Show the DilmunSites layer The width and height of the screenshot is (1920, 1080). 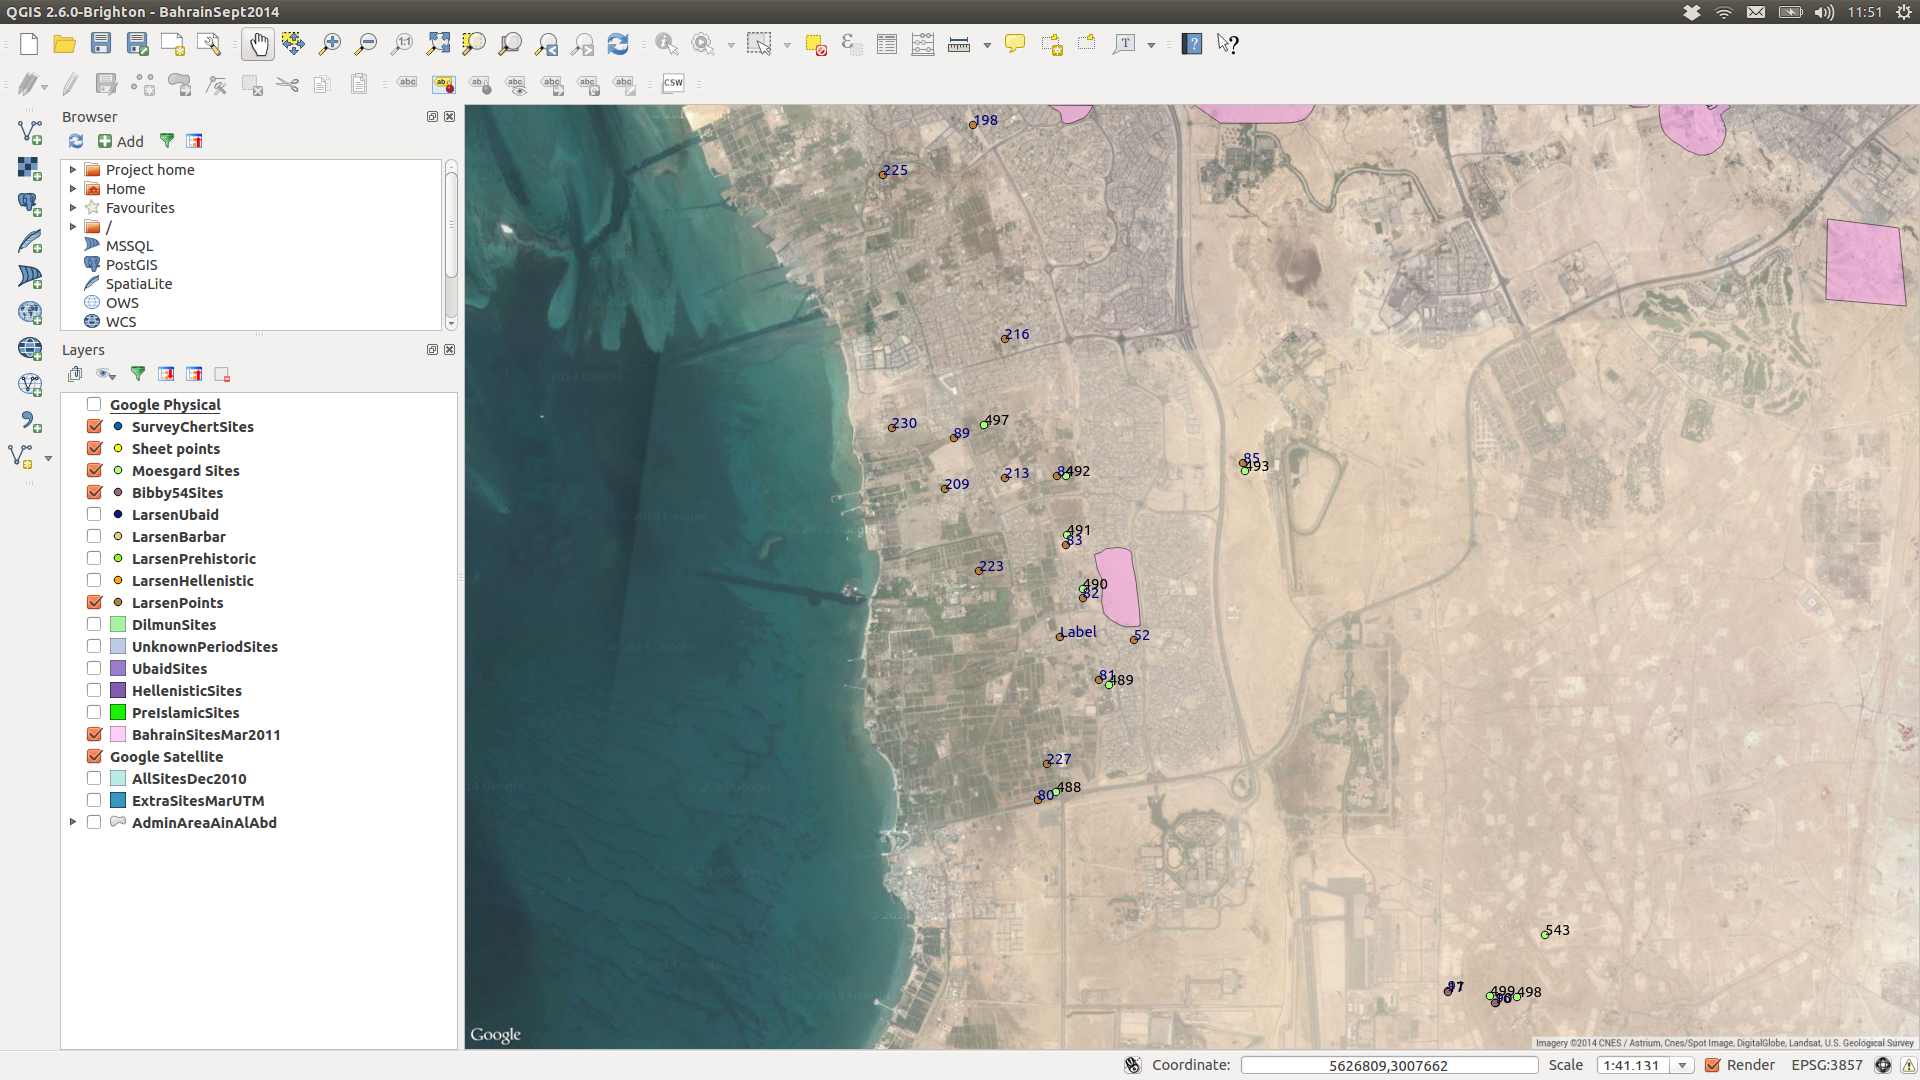94,624
